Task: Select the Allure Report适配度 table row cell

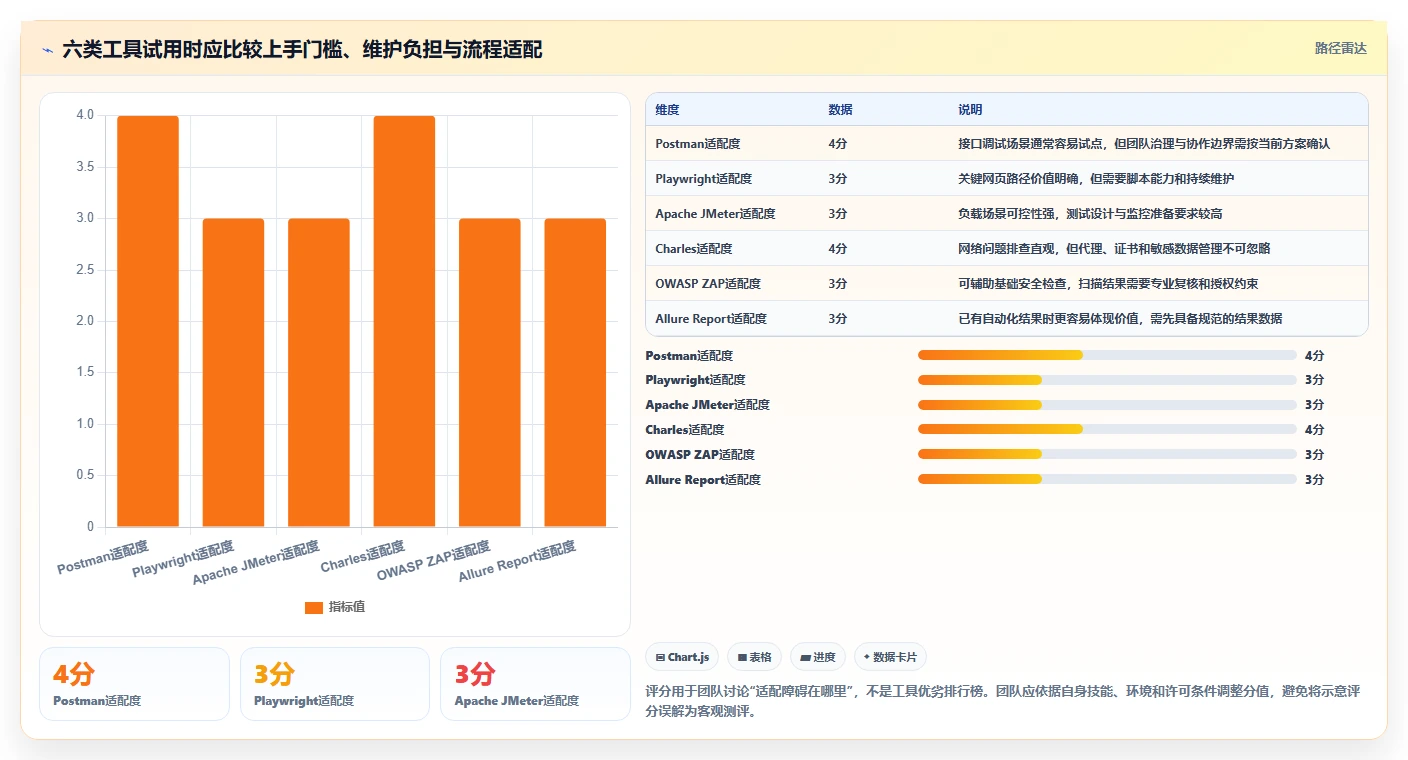Action: pyautogui.click(x=711, y=319)
